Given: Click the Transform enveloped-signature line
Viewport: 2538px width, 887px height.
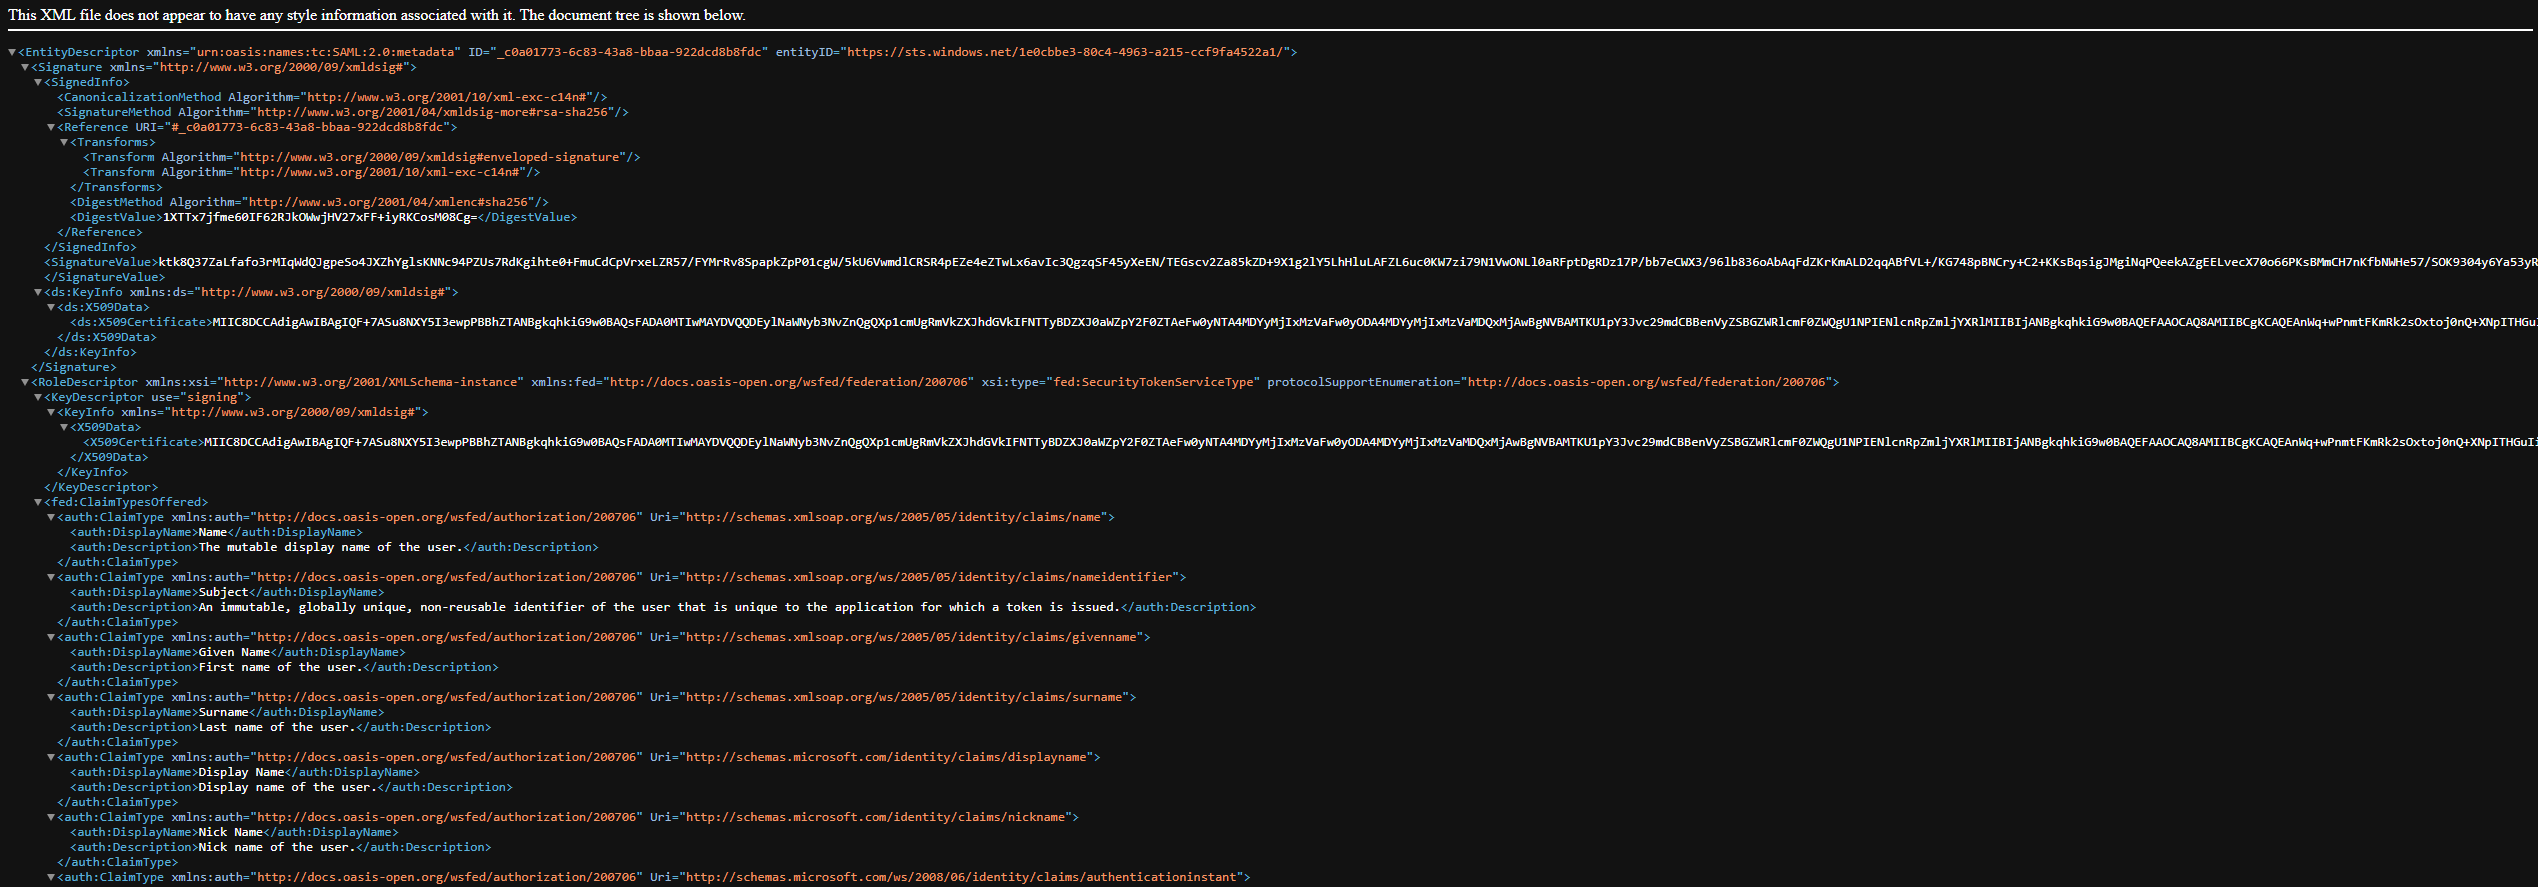Looking at the screenshot, I should 362,157.
